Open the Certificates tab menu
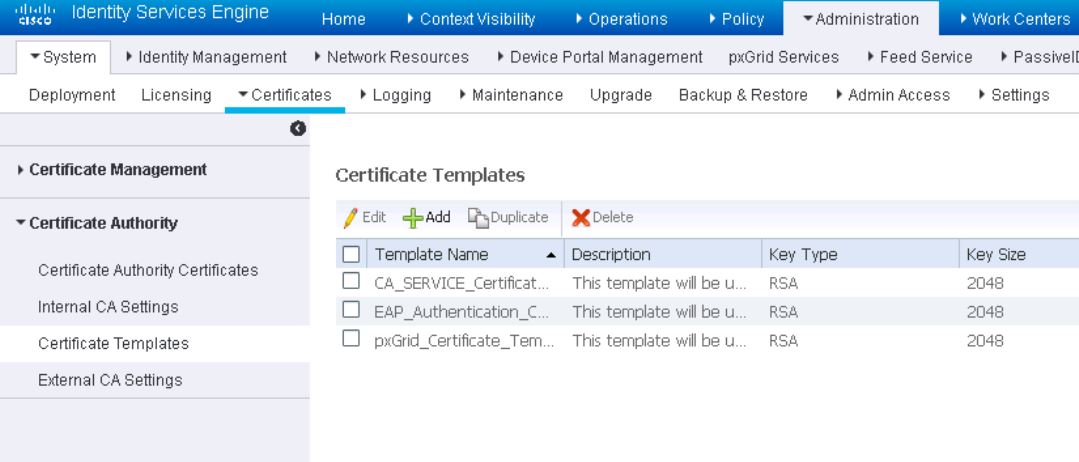This screenshot has width=1079, height=462. pos(285,95)
